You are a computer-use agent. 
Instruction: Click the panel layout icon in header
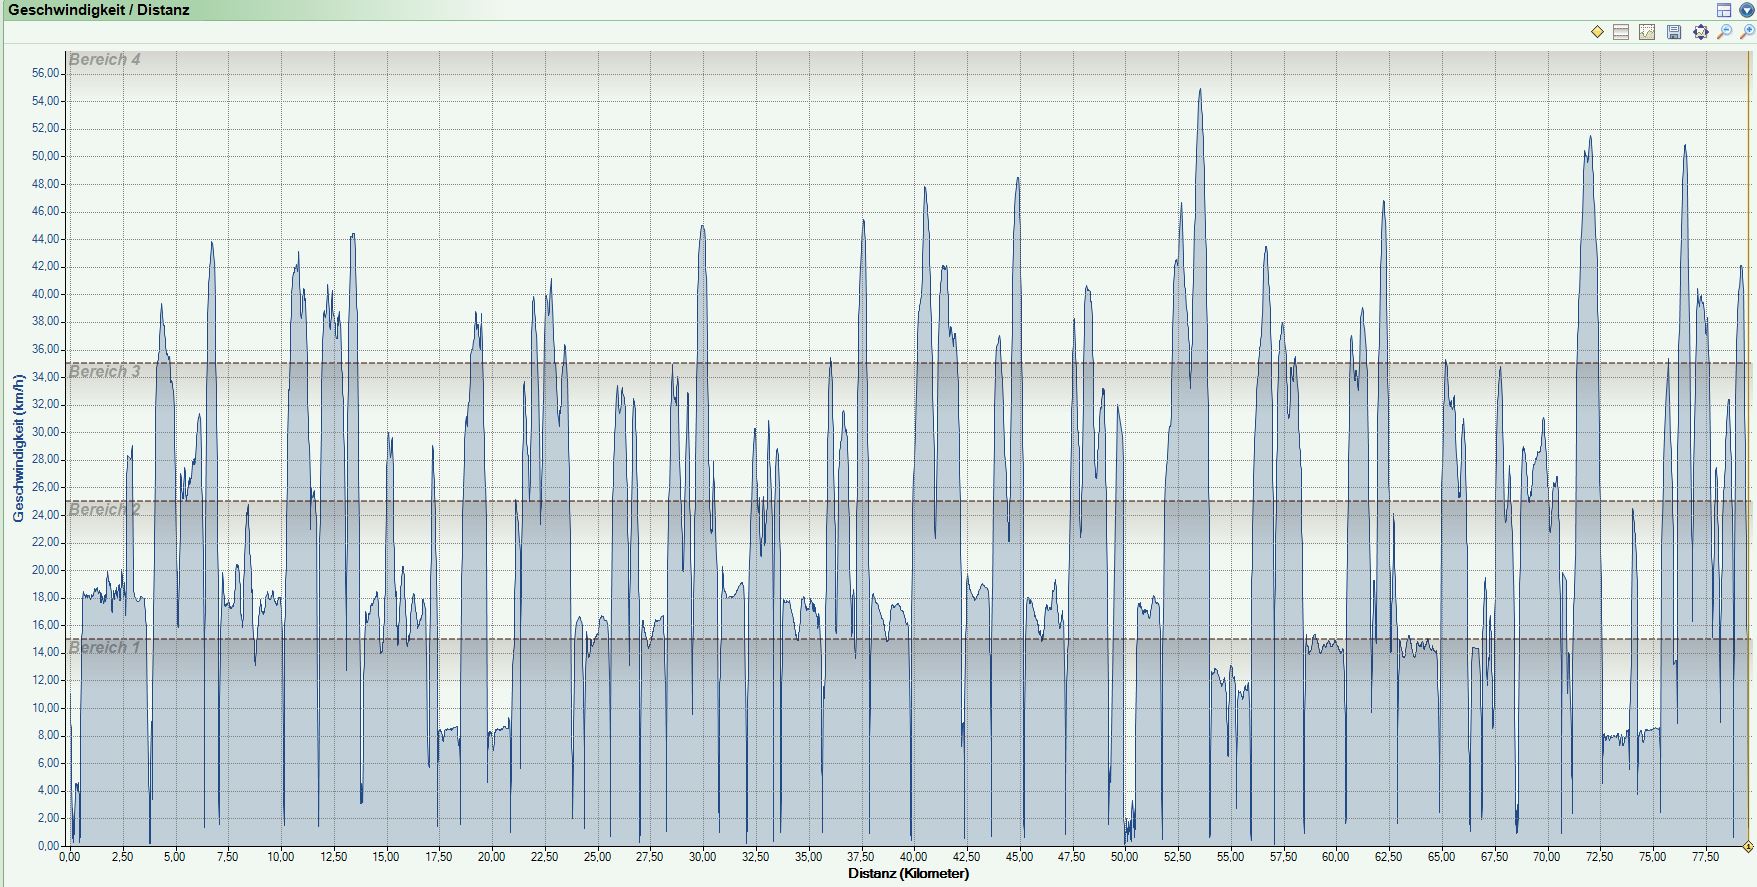coord(1724,10)
